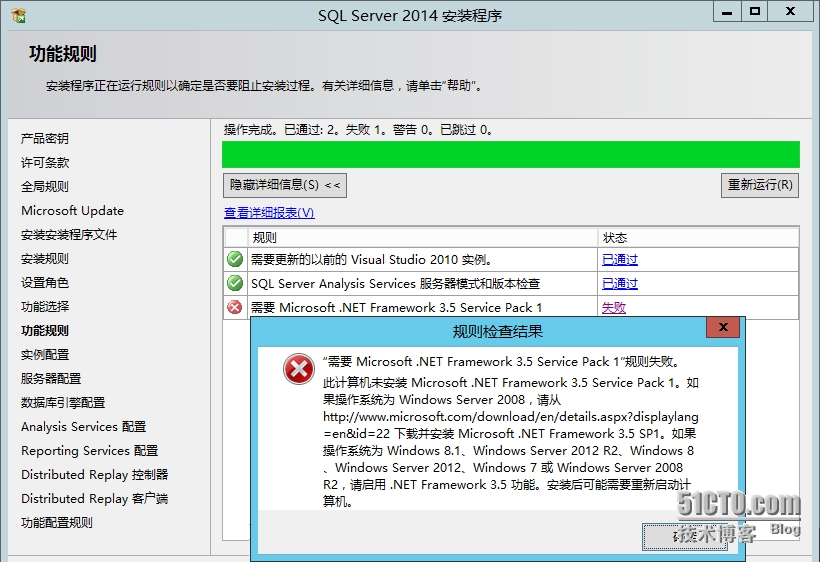Image resolution: width=820 pixels, height=562 pixels.
Task: Minimize the SQL Server 2014 setup window
Action: point(727,12)
